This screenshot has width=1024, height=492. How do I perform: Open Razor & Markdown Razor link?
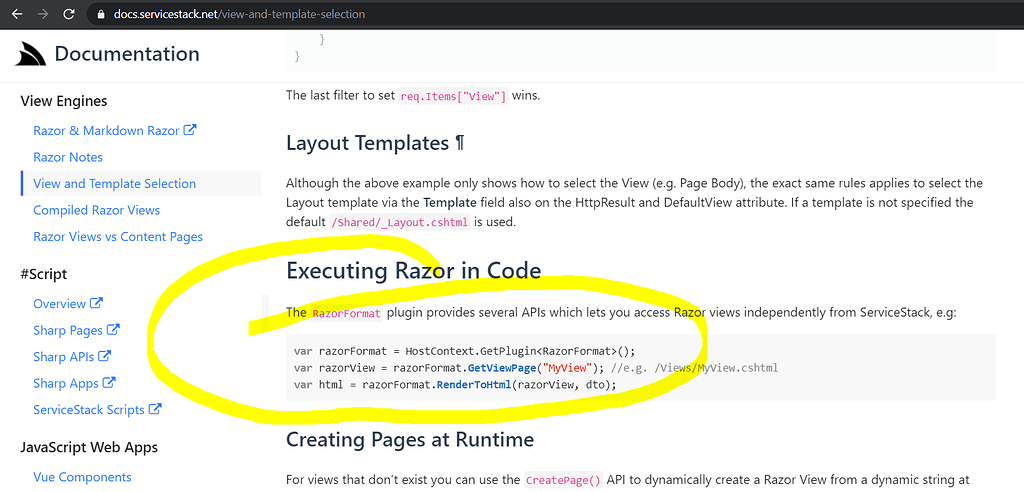pos(106,131)
